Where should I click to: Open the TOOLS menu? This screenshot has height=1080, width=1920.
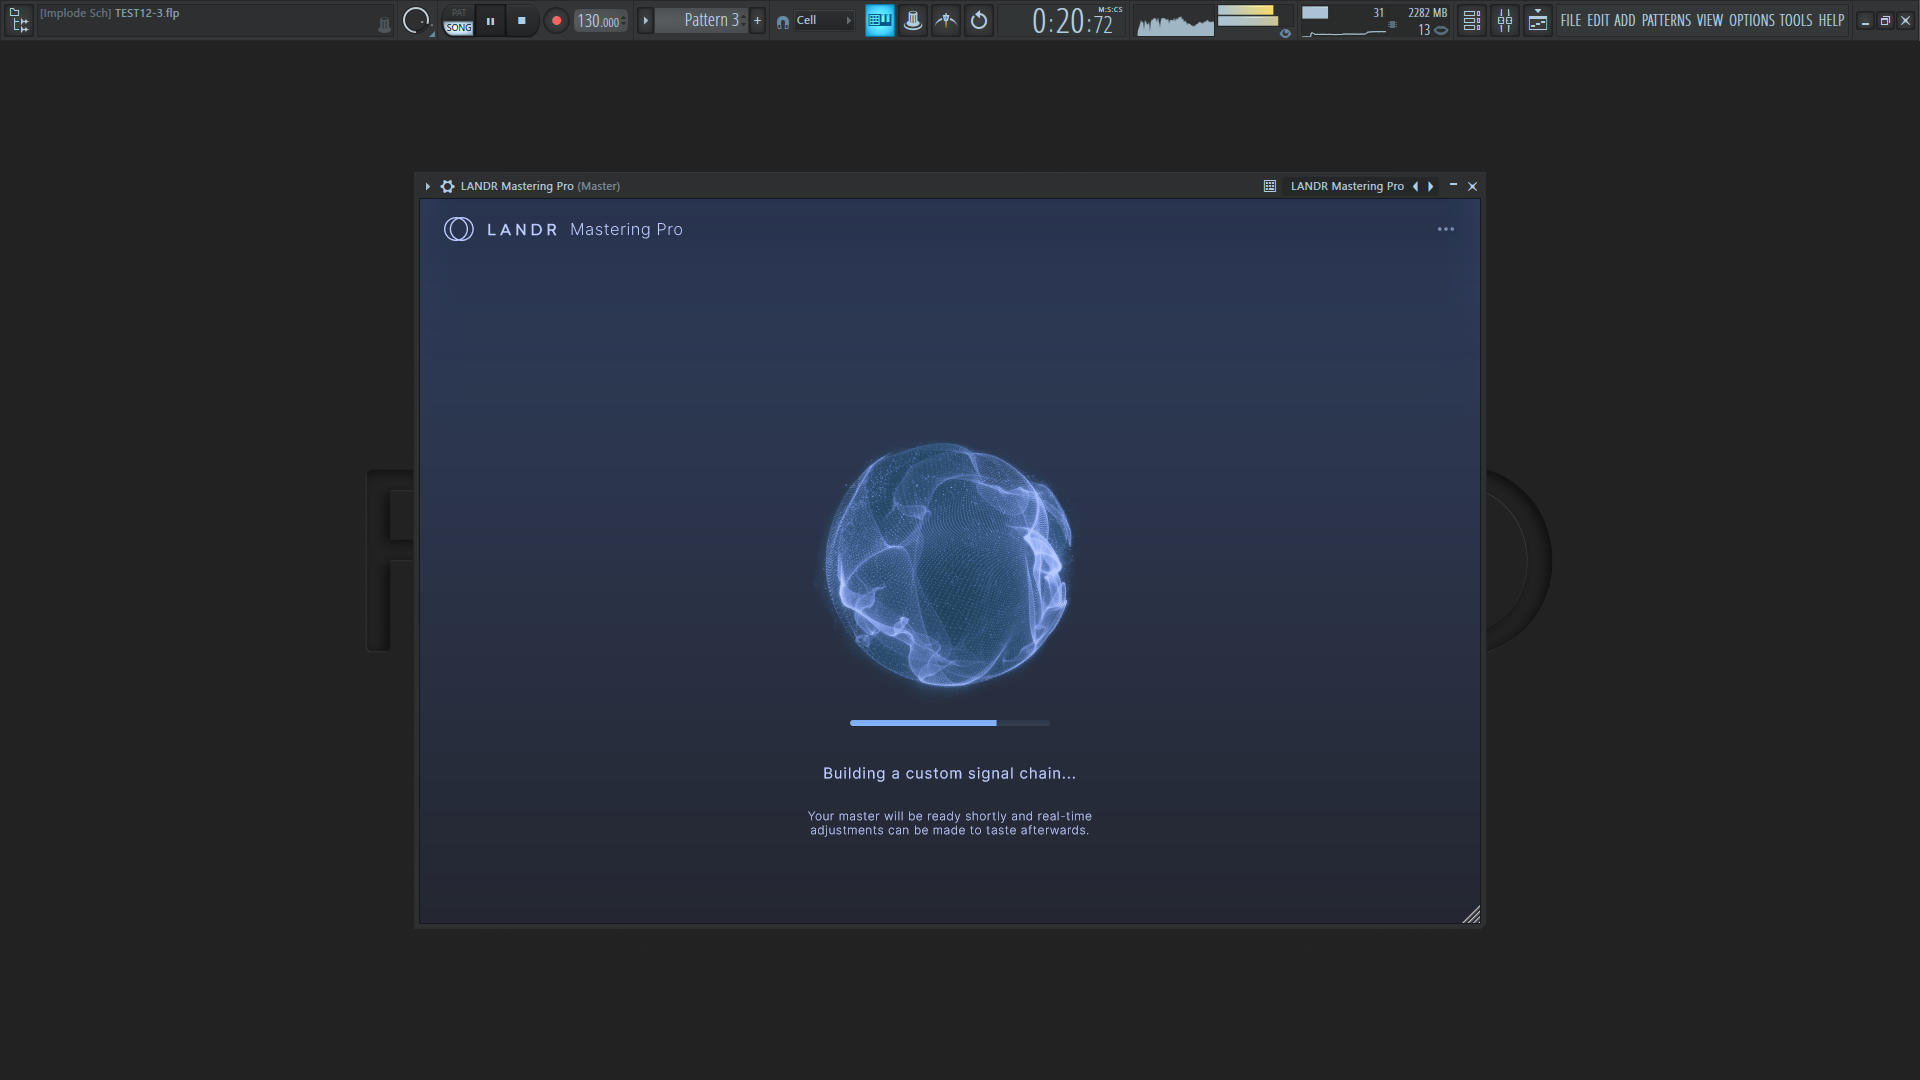coord(1796,20)
